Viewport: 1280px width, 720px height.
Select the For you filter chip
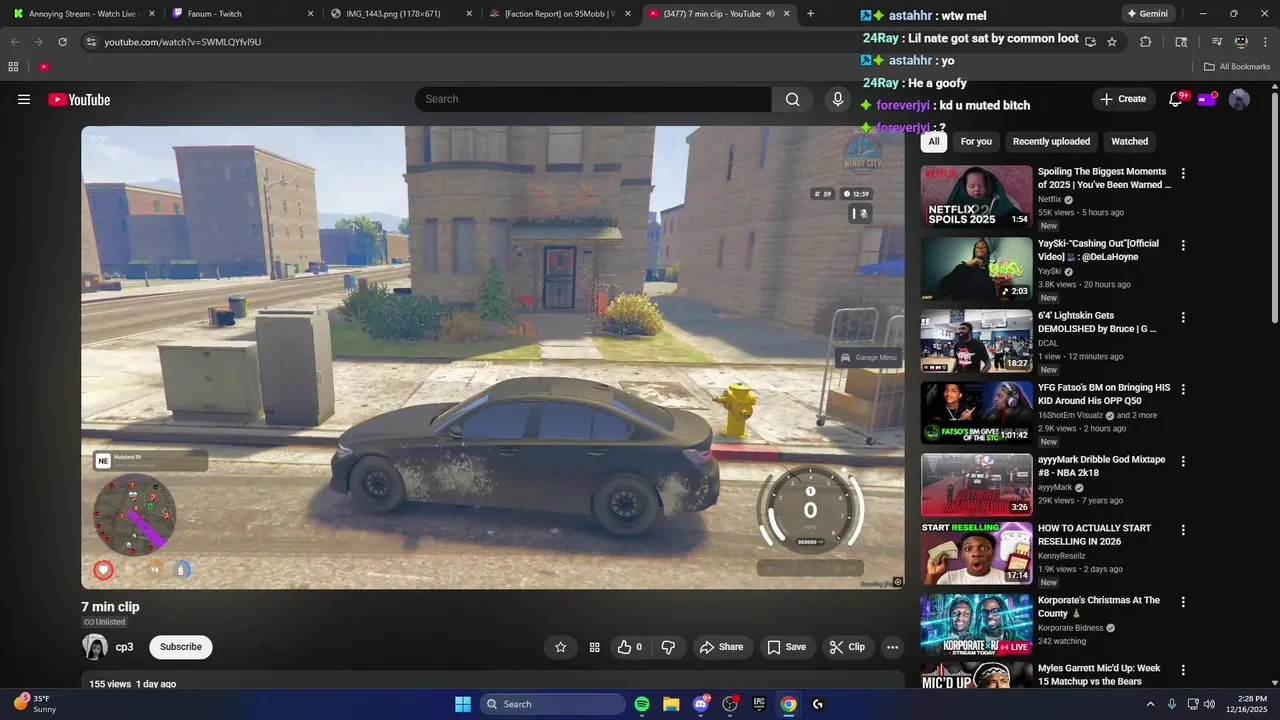[976, 141]
